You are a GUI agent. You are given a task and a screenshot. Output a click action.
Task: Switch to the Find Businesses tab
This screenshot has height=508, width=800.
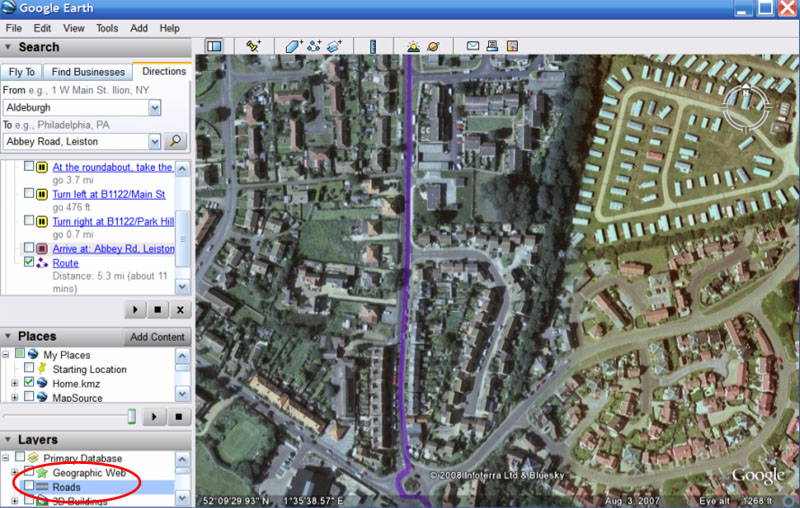pos(88,72)
